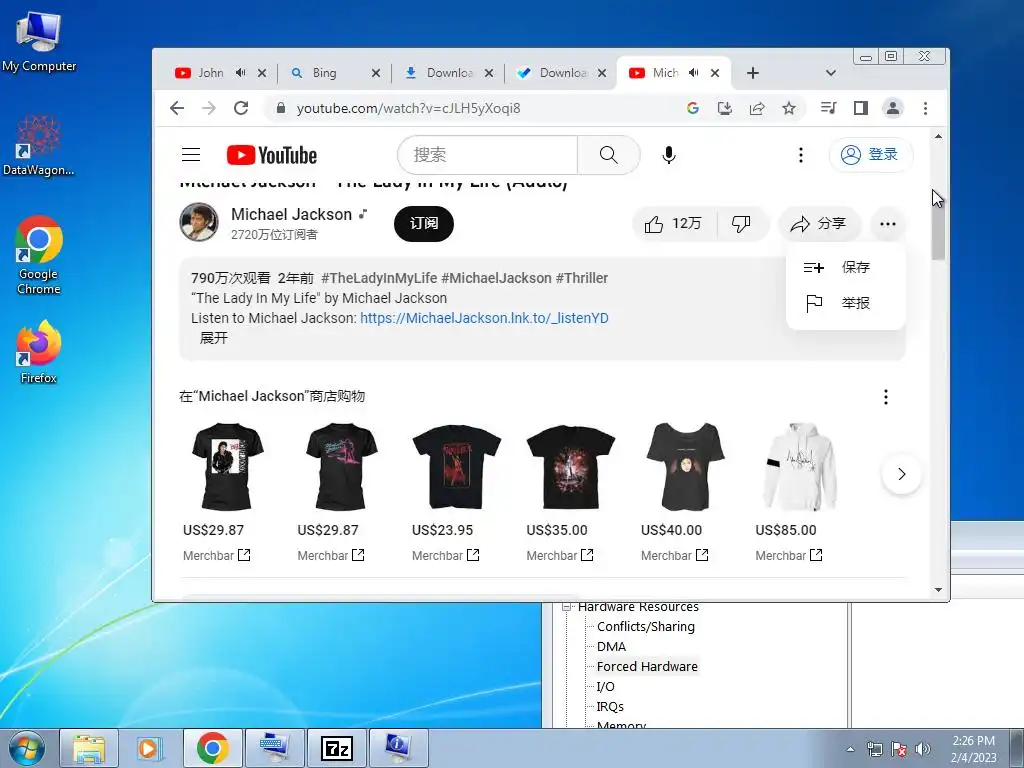Bookmark this page with the star icon

[789, 108]
